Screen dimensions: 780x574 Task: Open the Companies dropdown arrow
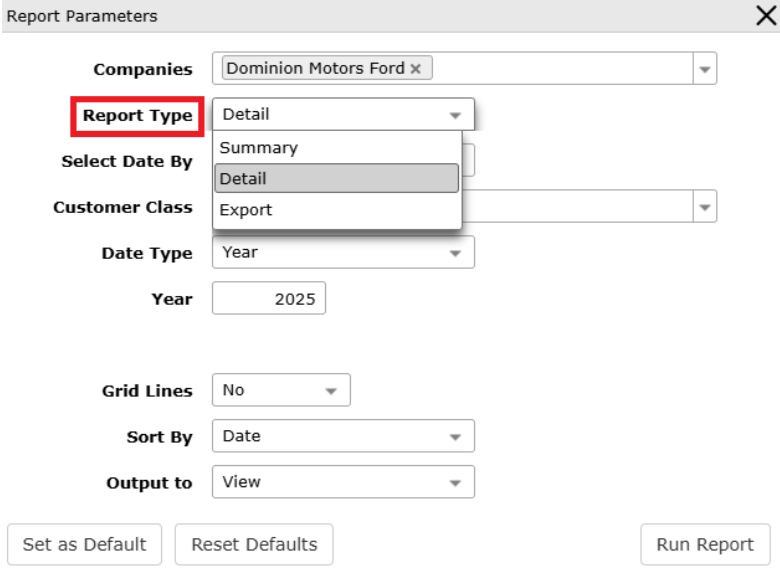click(704, 69)
